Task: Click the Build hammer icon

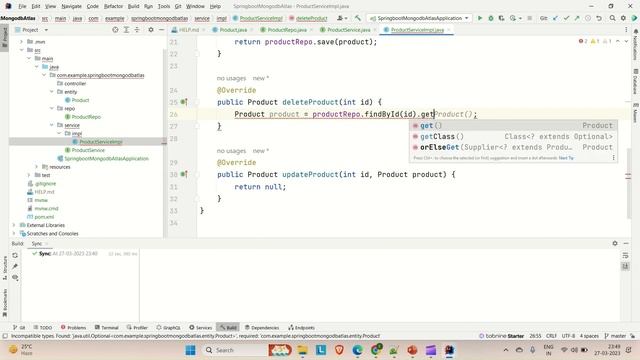Action: click(x=358, y=18)
